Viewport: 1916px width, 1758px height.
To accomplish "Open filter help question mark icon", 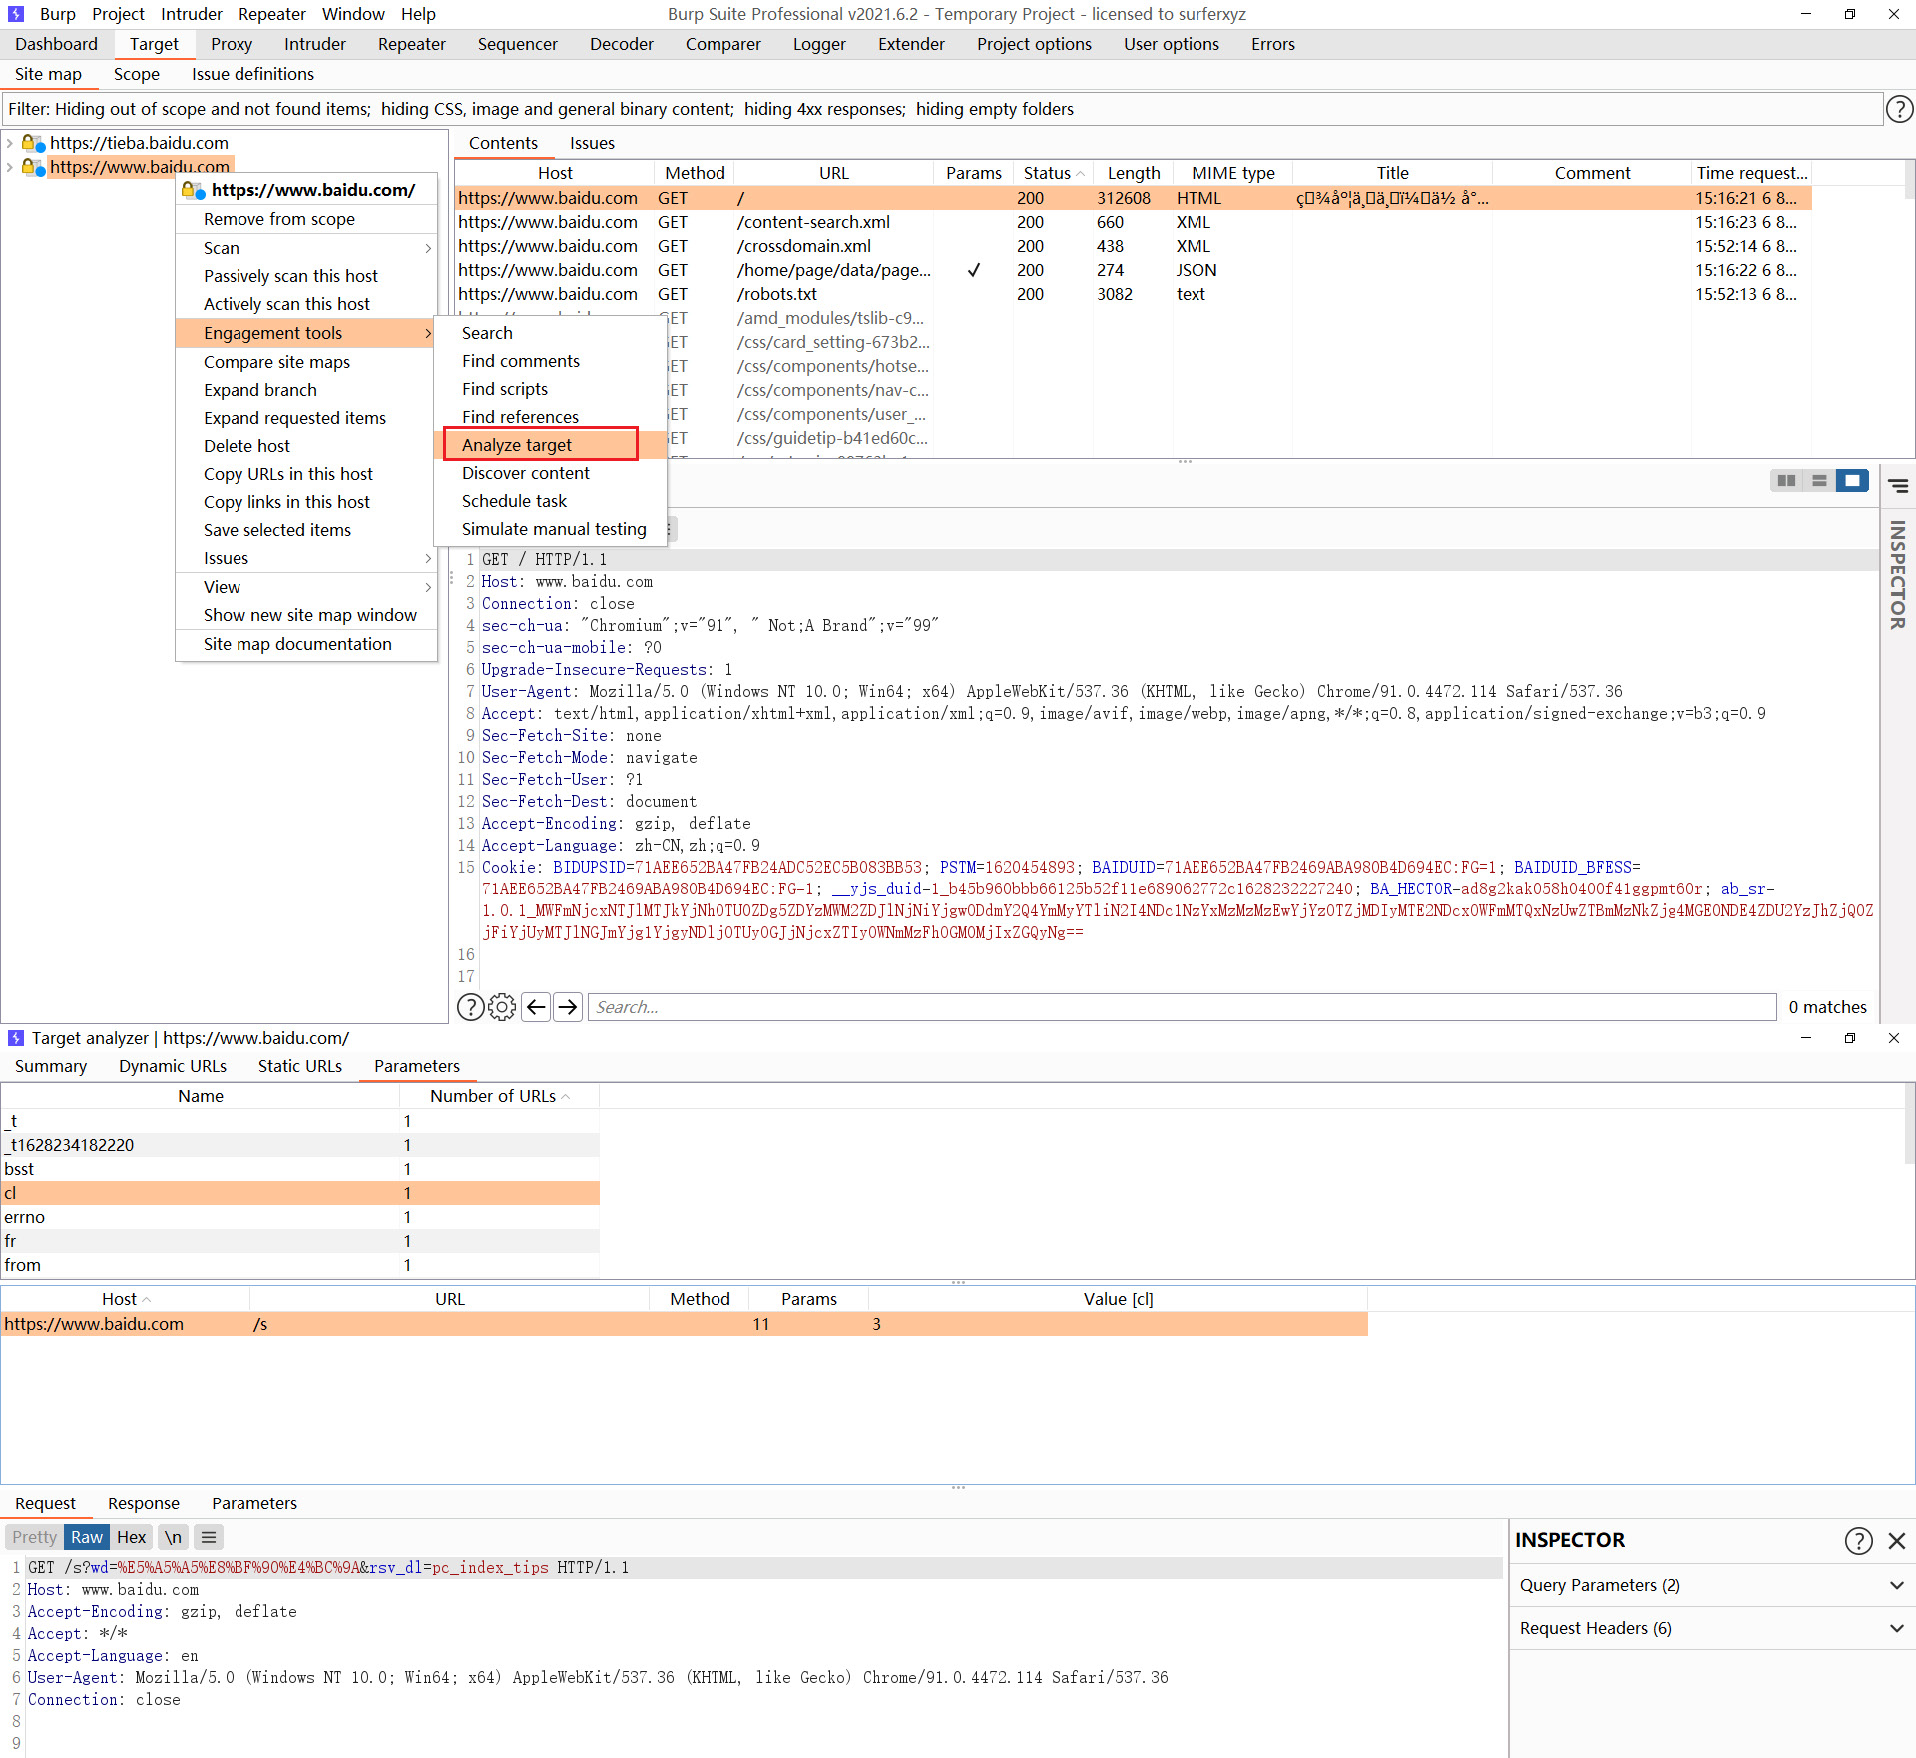I will [x=1899, y=109].
